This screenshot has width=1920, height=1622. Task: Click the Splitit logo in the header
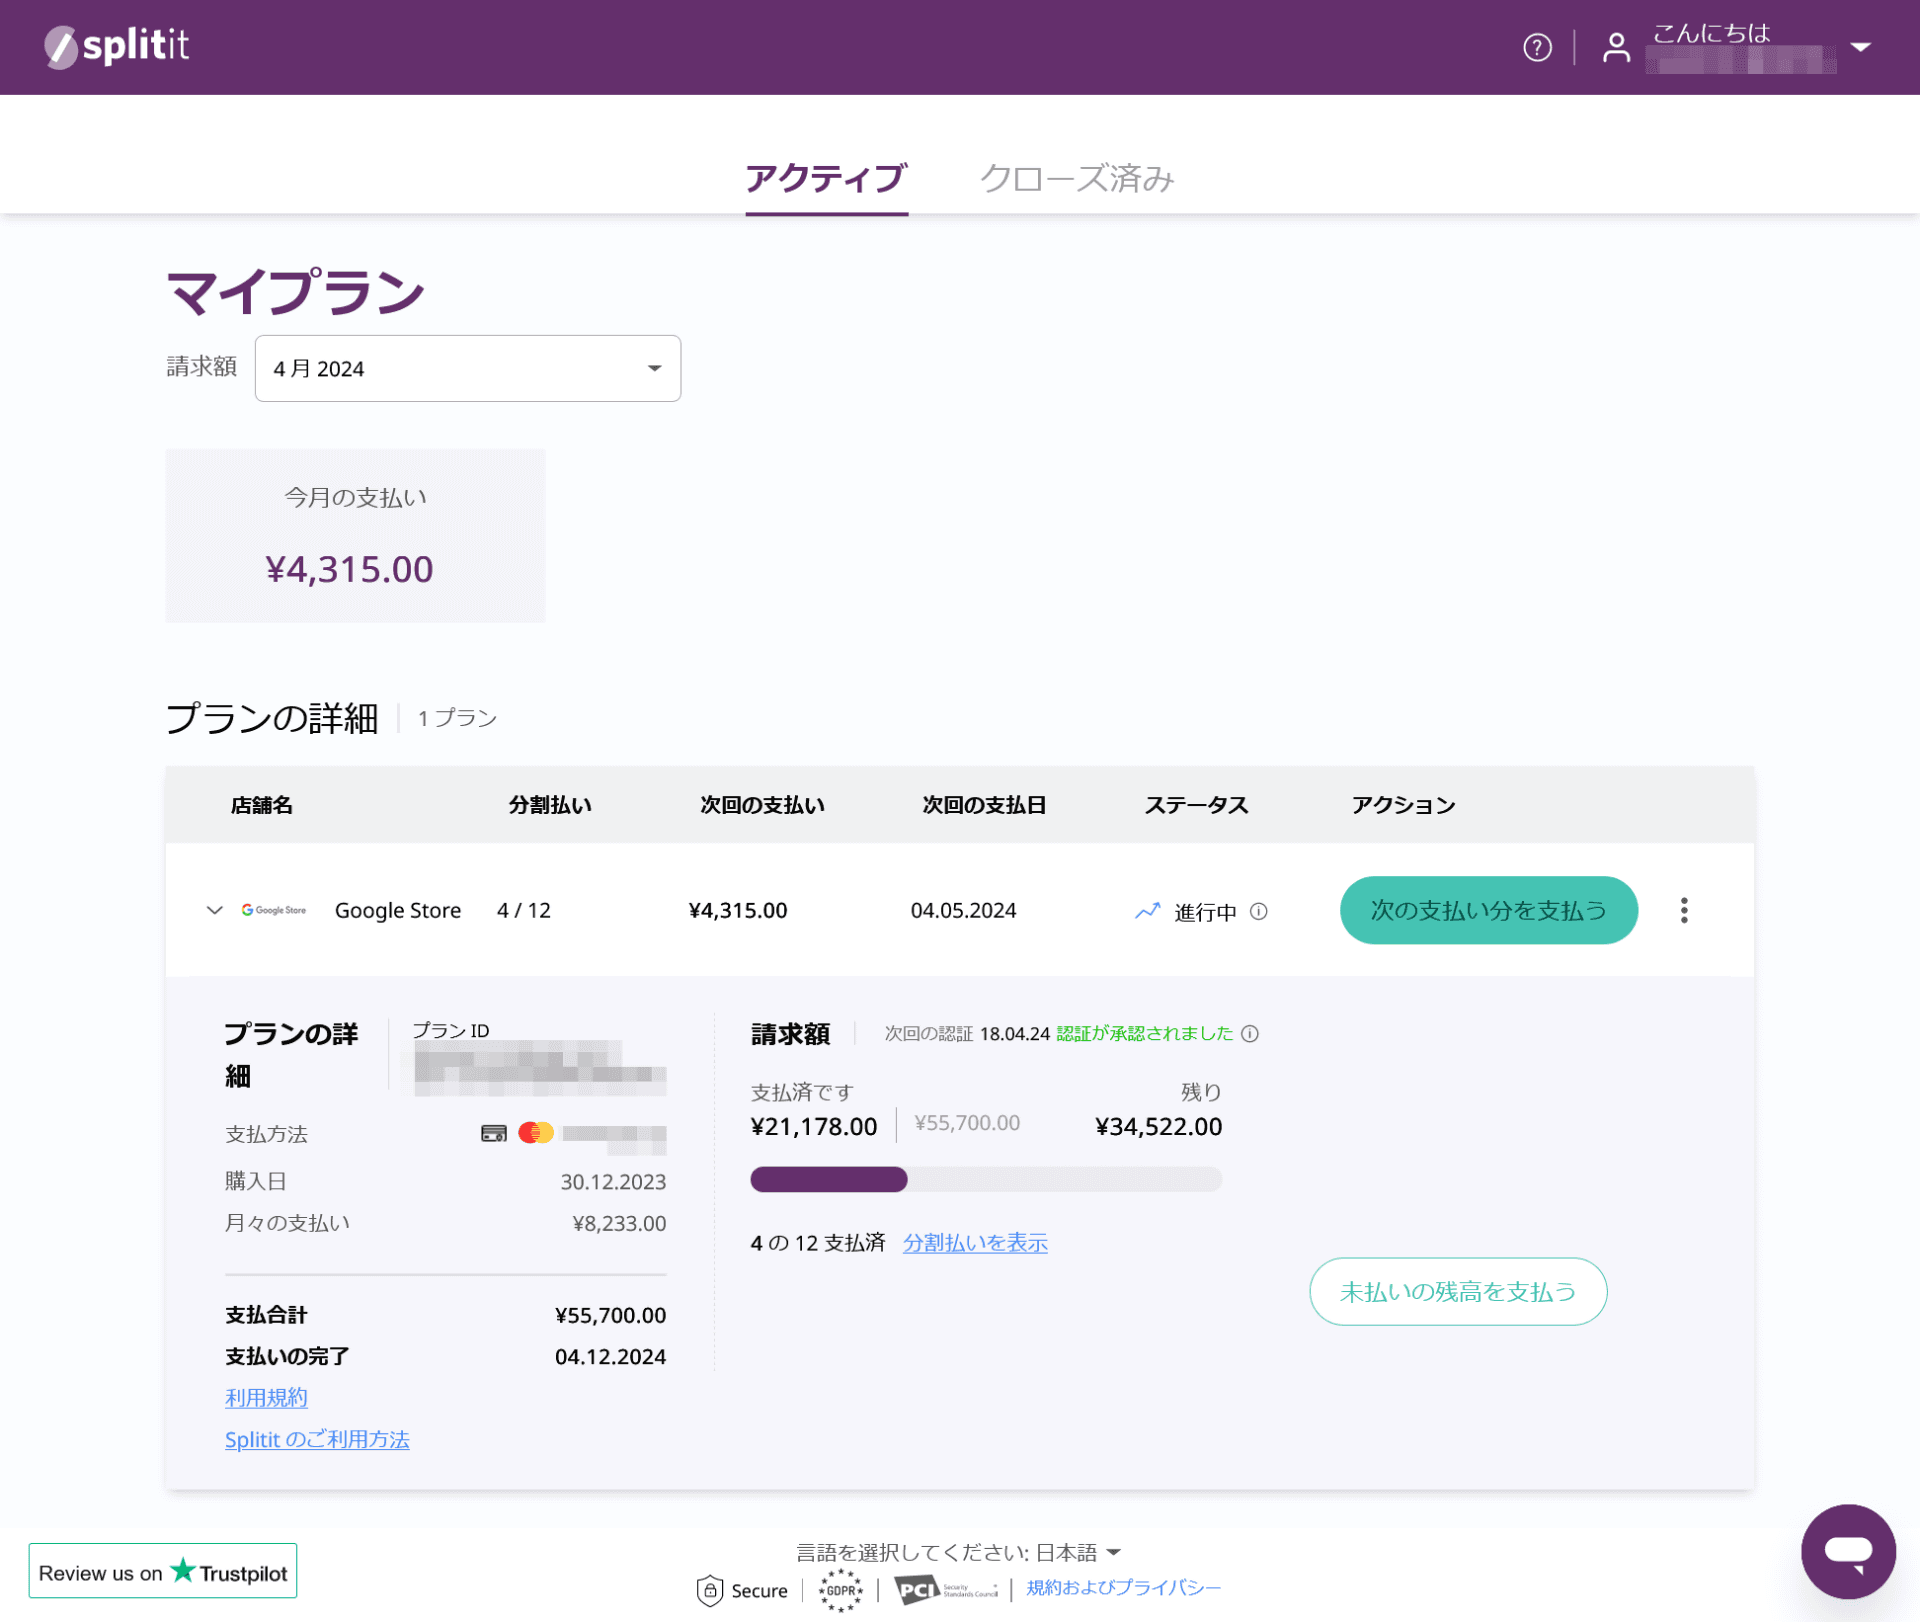click(115, 45)
